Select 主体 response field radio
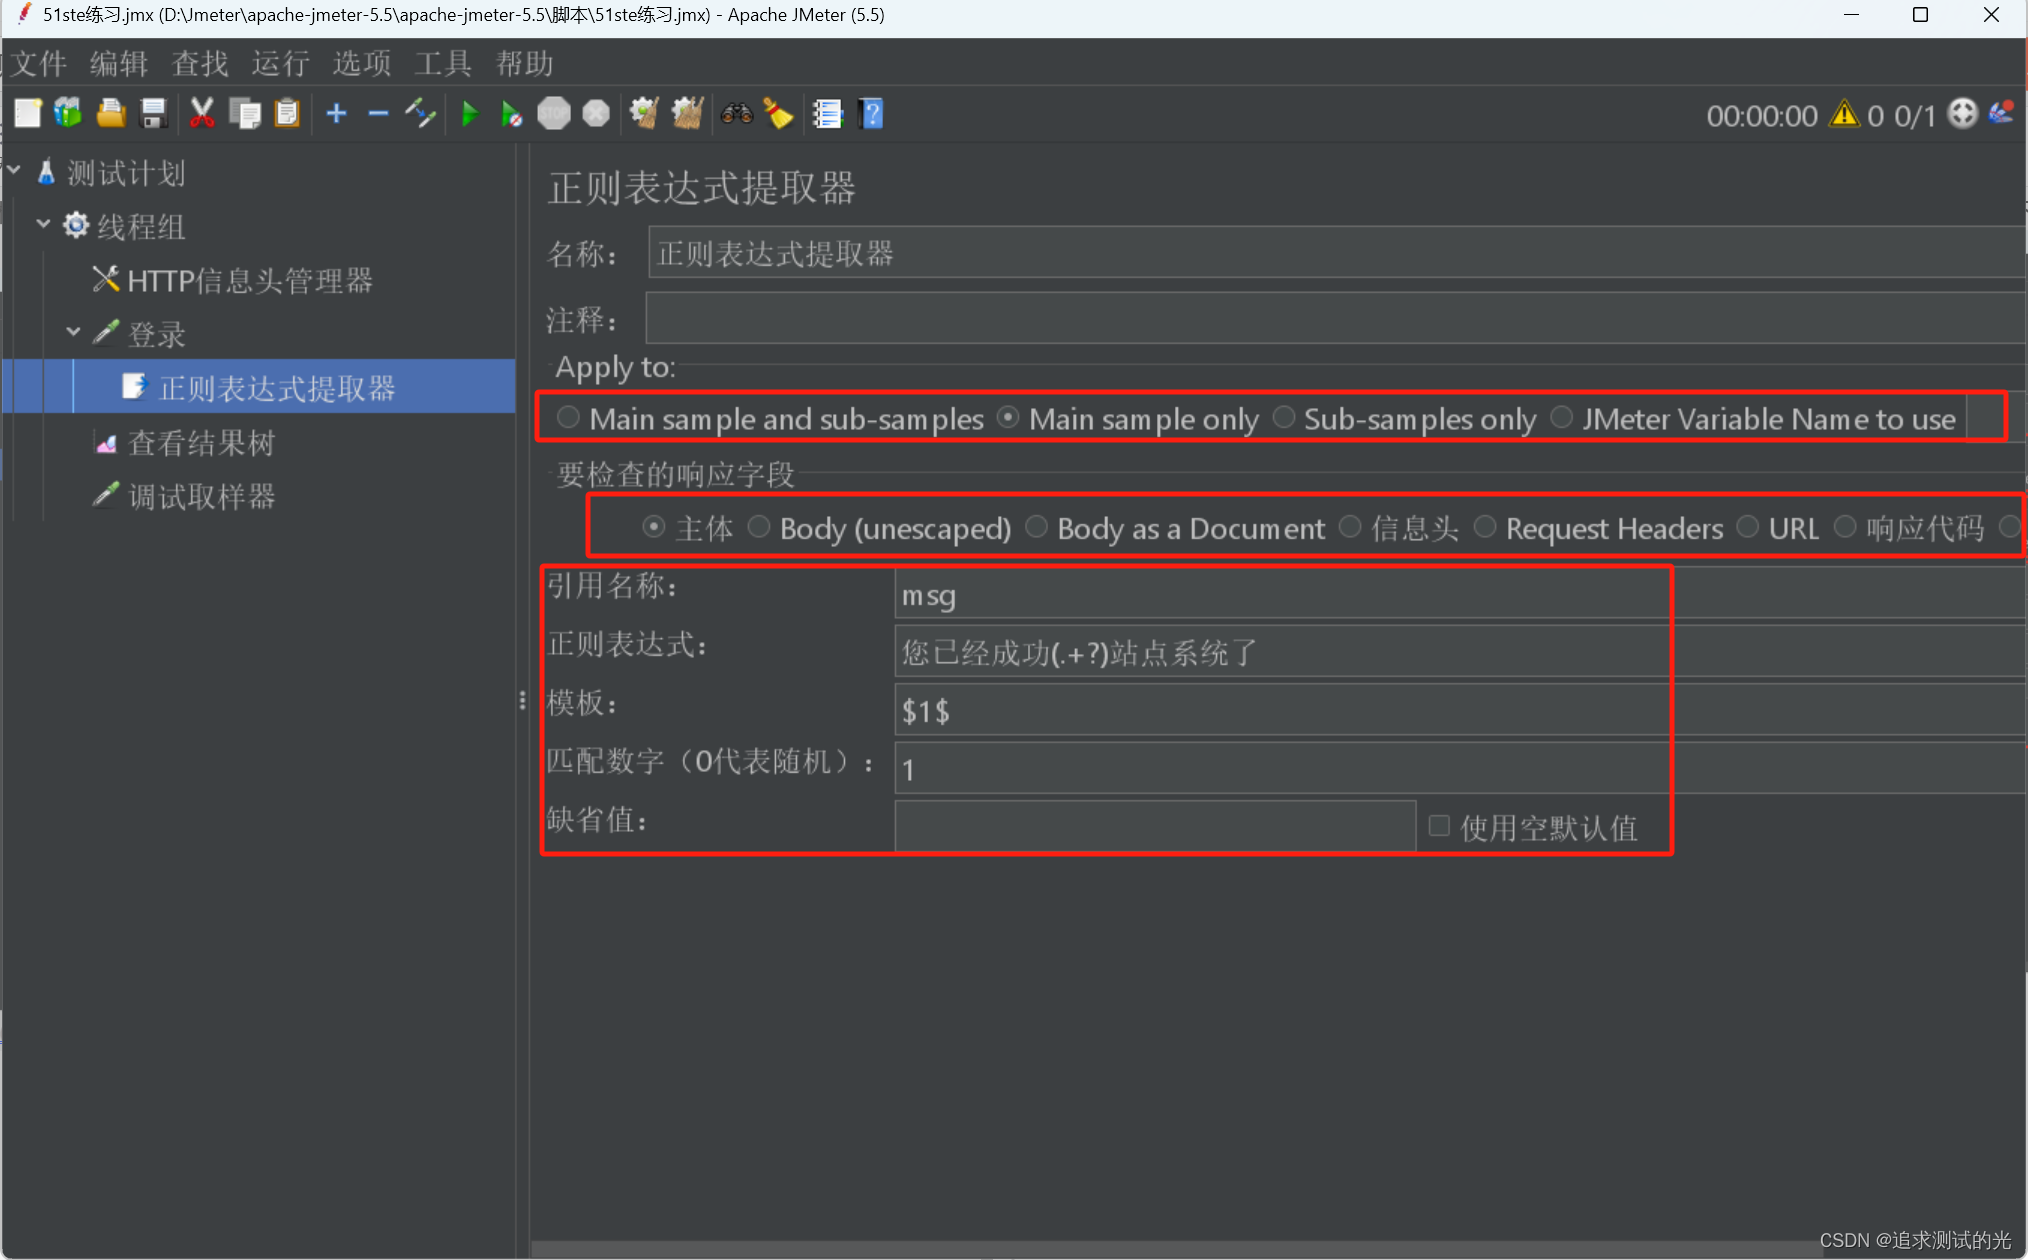 tap(654, 527)
